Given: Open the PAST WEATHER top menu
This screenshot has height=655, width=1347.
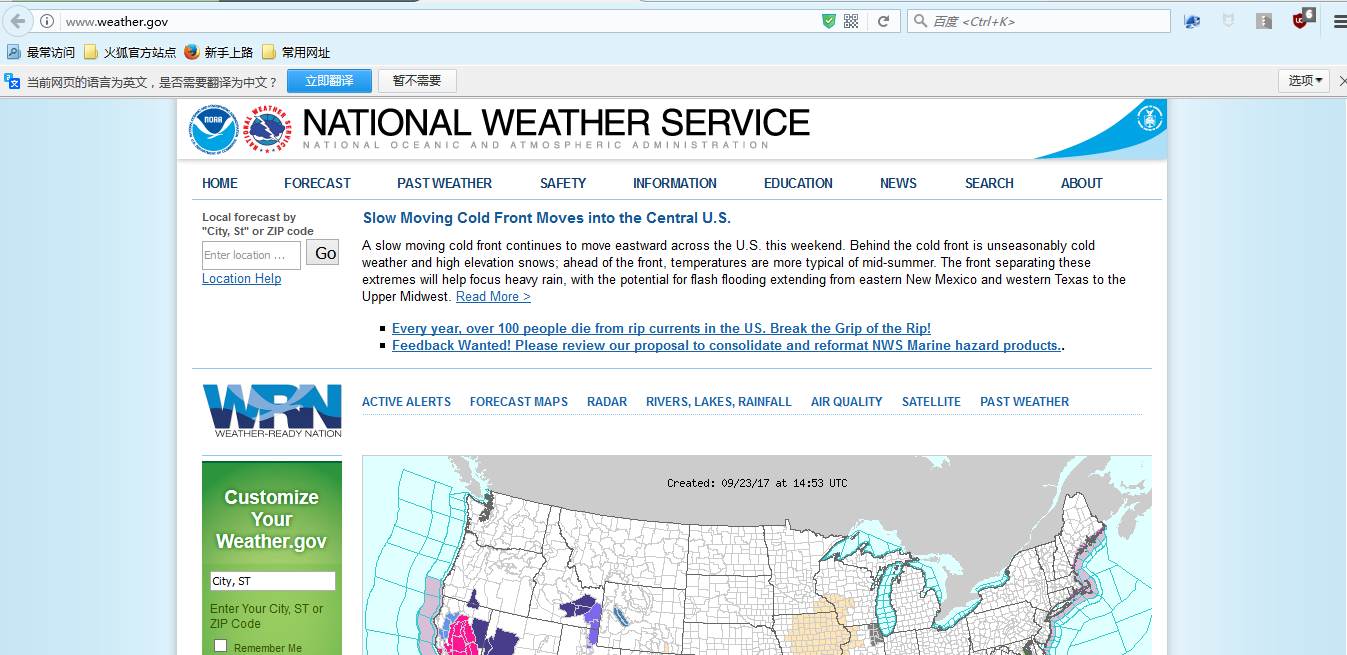Looking at the screenshot, I should click(x=444, y=183).
